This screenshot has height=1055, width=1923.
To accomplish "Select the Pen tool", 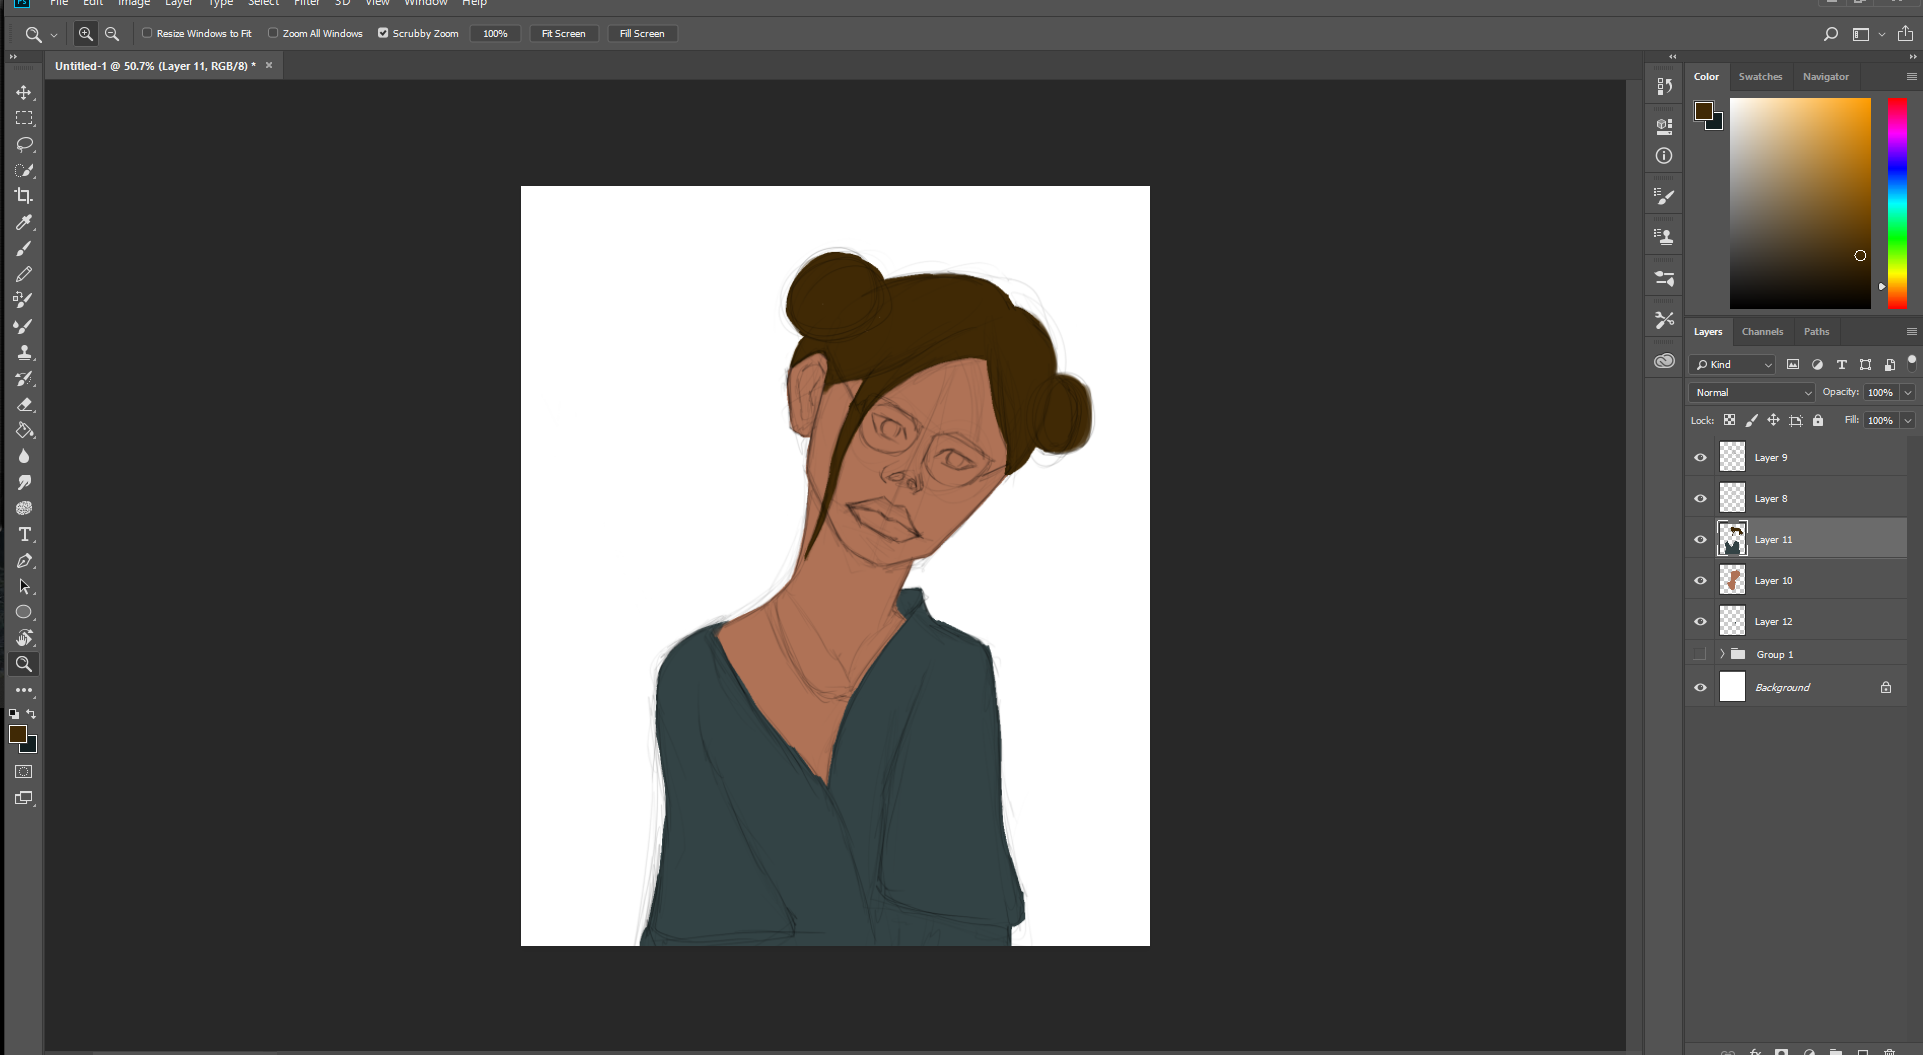I will tap(24, 560).
